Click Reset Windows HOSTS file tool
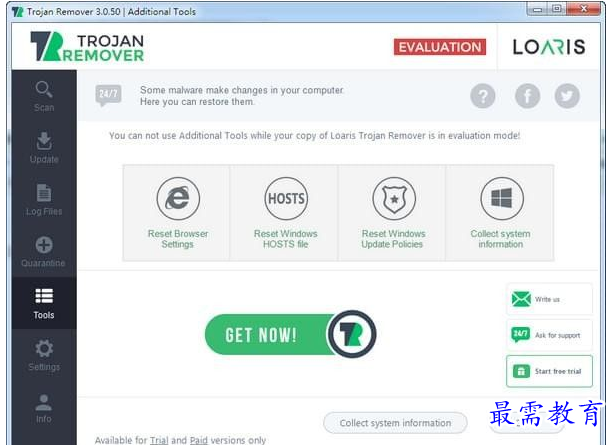Image resolution: width=611 pixels, height=445 pixels. [x=286, y=213]
